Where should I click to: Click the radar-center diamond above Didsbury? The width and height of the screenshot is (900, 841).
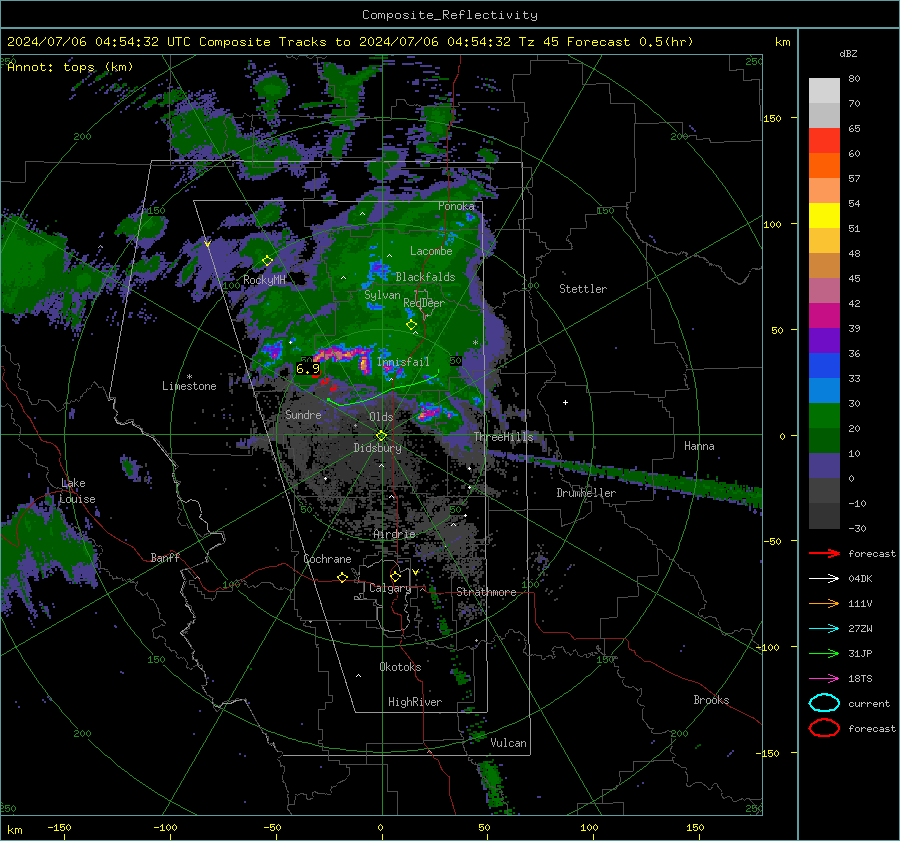pyautogui.click(x=381, y=435)
